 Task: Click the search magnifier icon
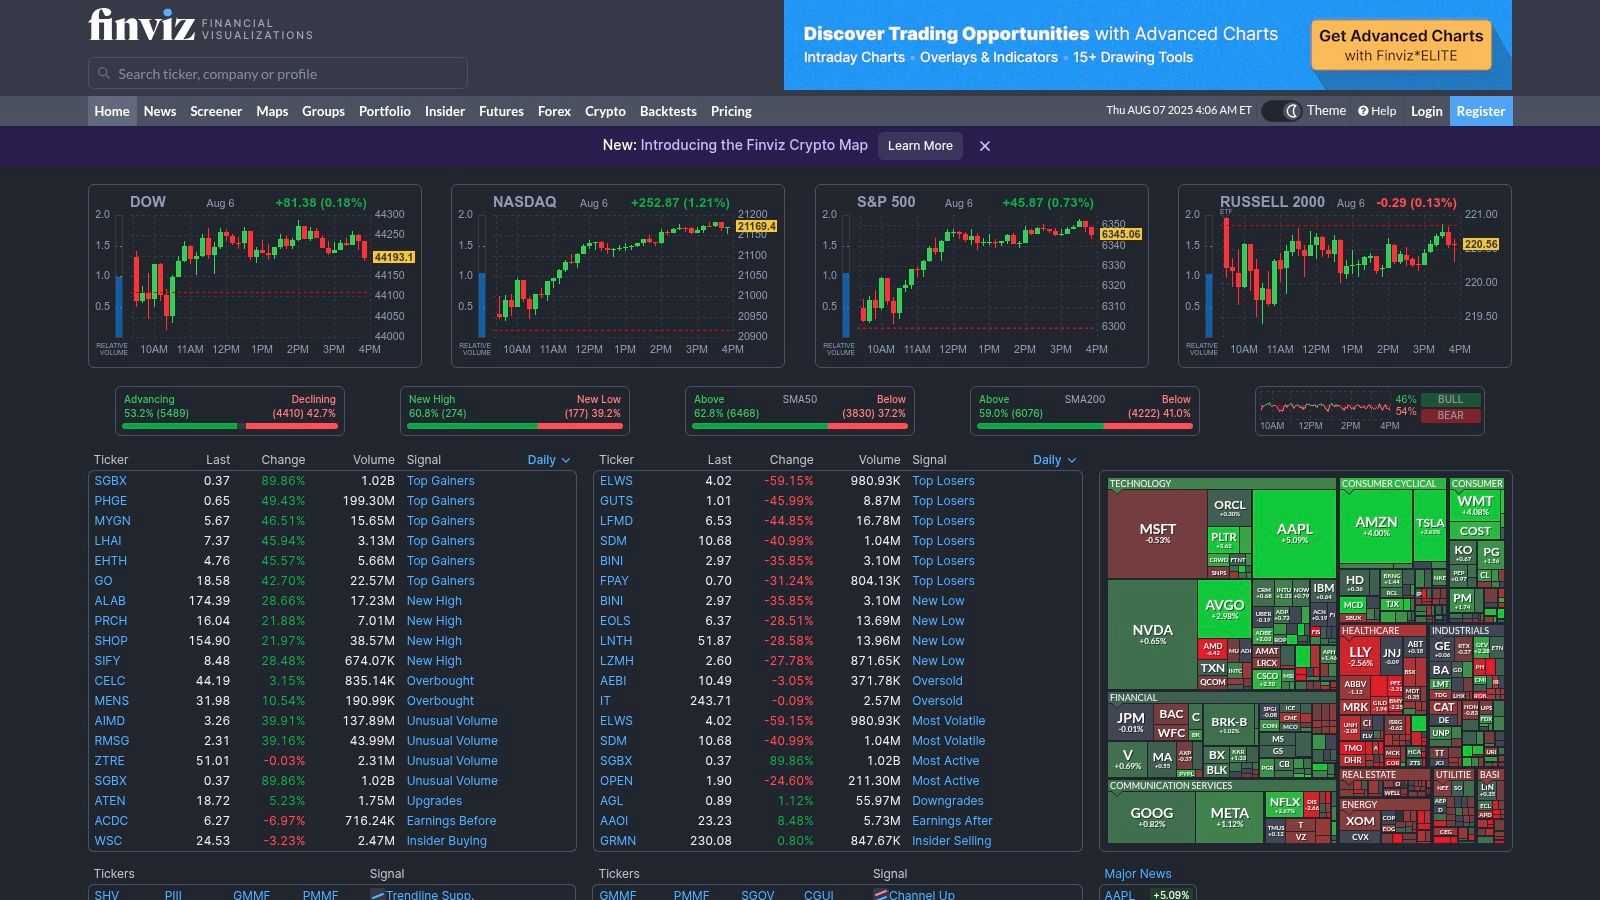(104, 74)
